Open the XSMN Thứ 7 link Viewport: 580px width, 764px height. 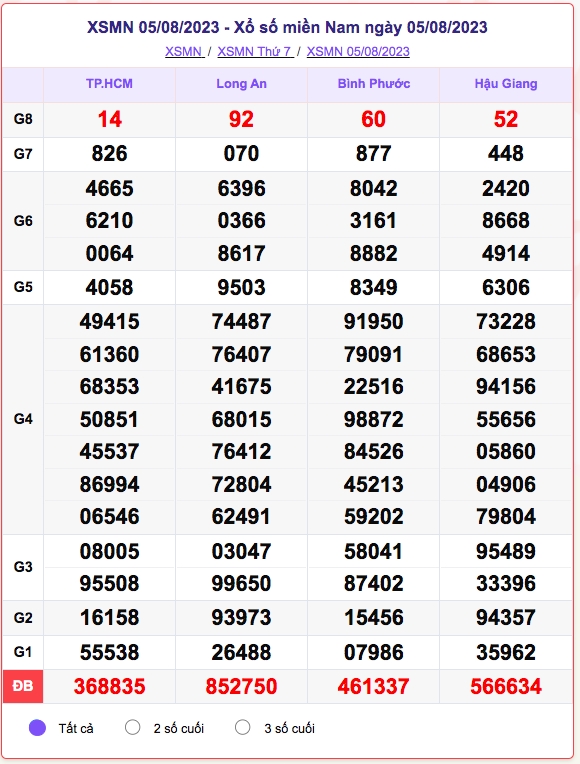click(x=255, y=52)
